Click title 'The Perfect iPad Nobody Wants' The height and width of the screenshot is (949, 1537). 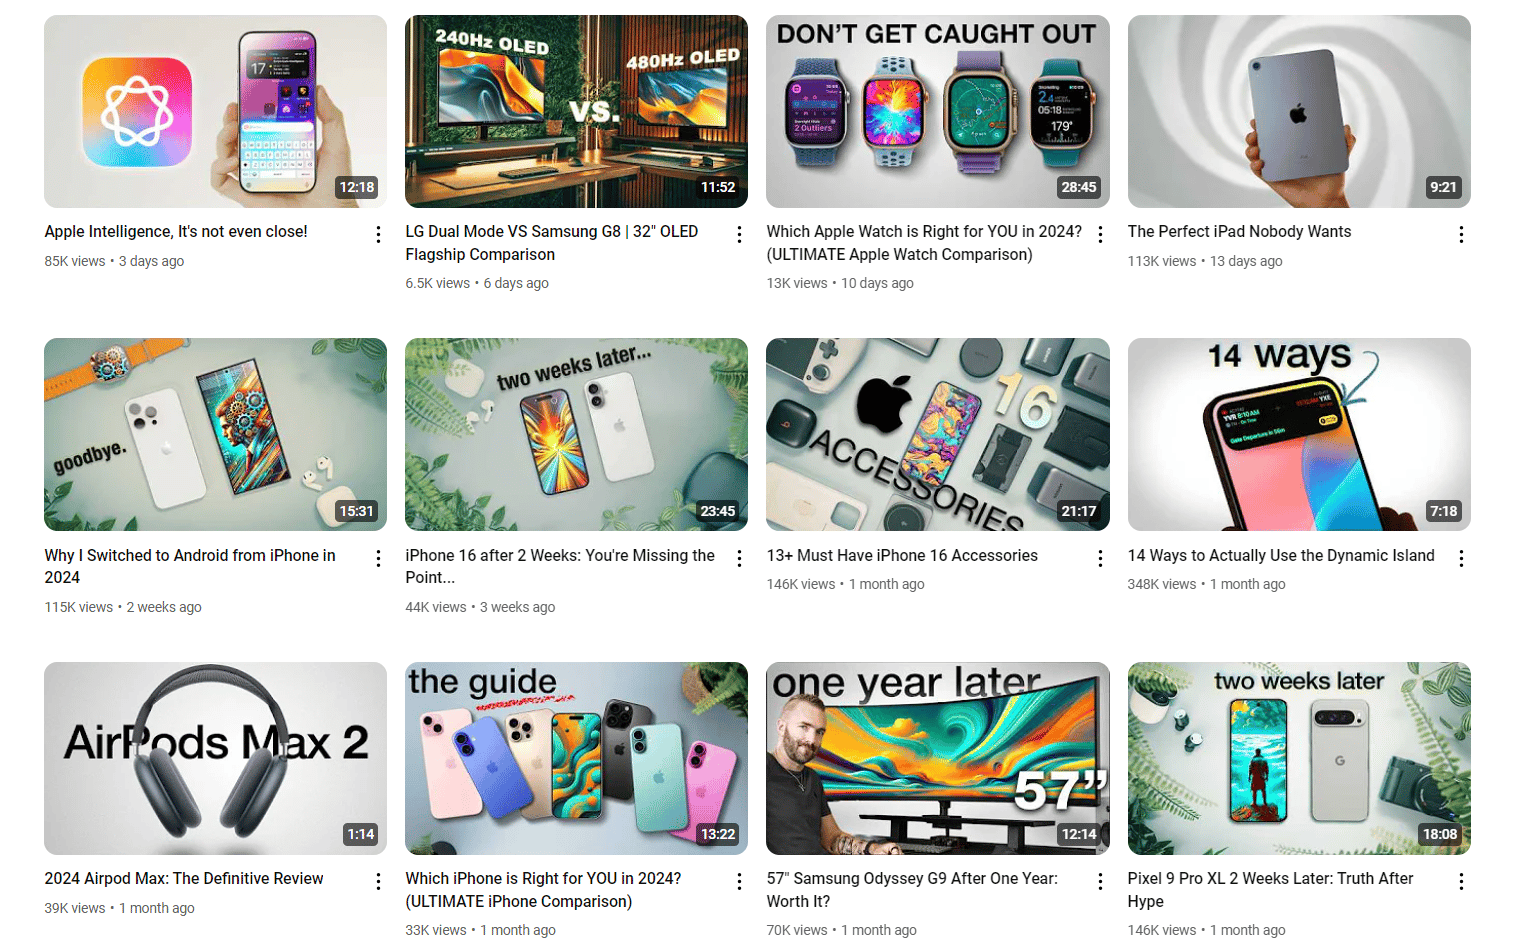pos(1239,232)
